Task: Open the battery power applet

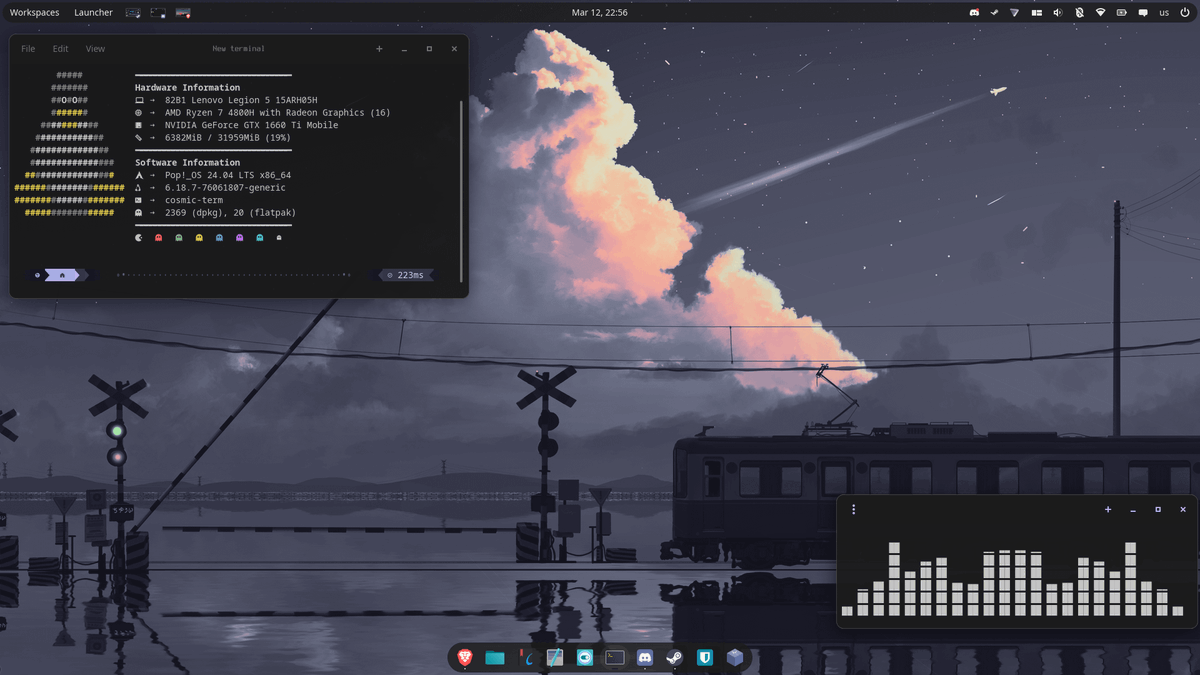Action: 1121,13
